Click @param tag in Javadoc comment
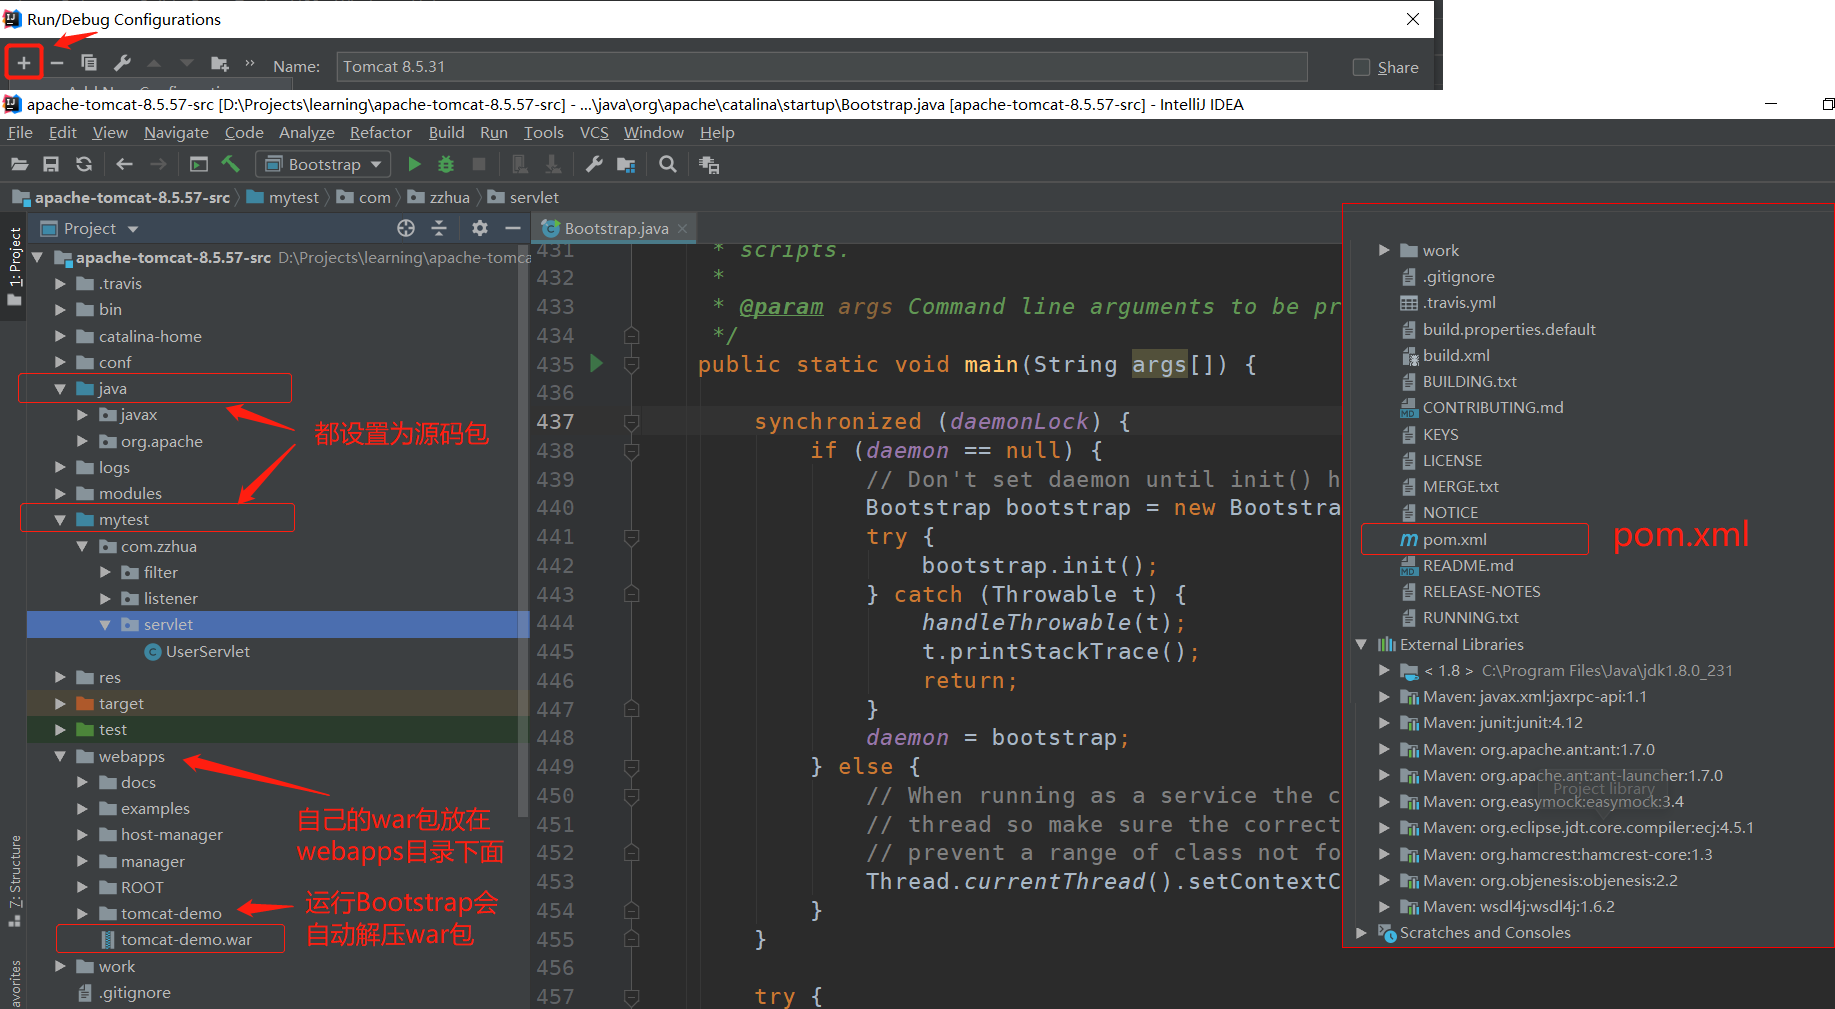 781,307
